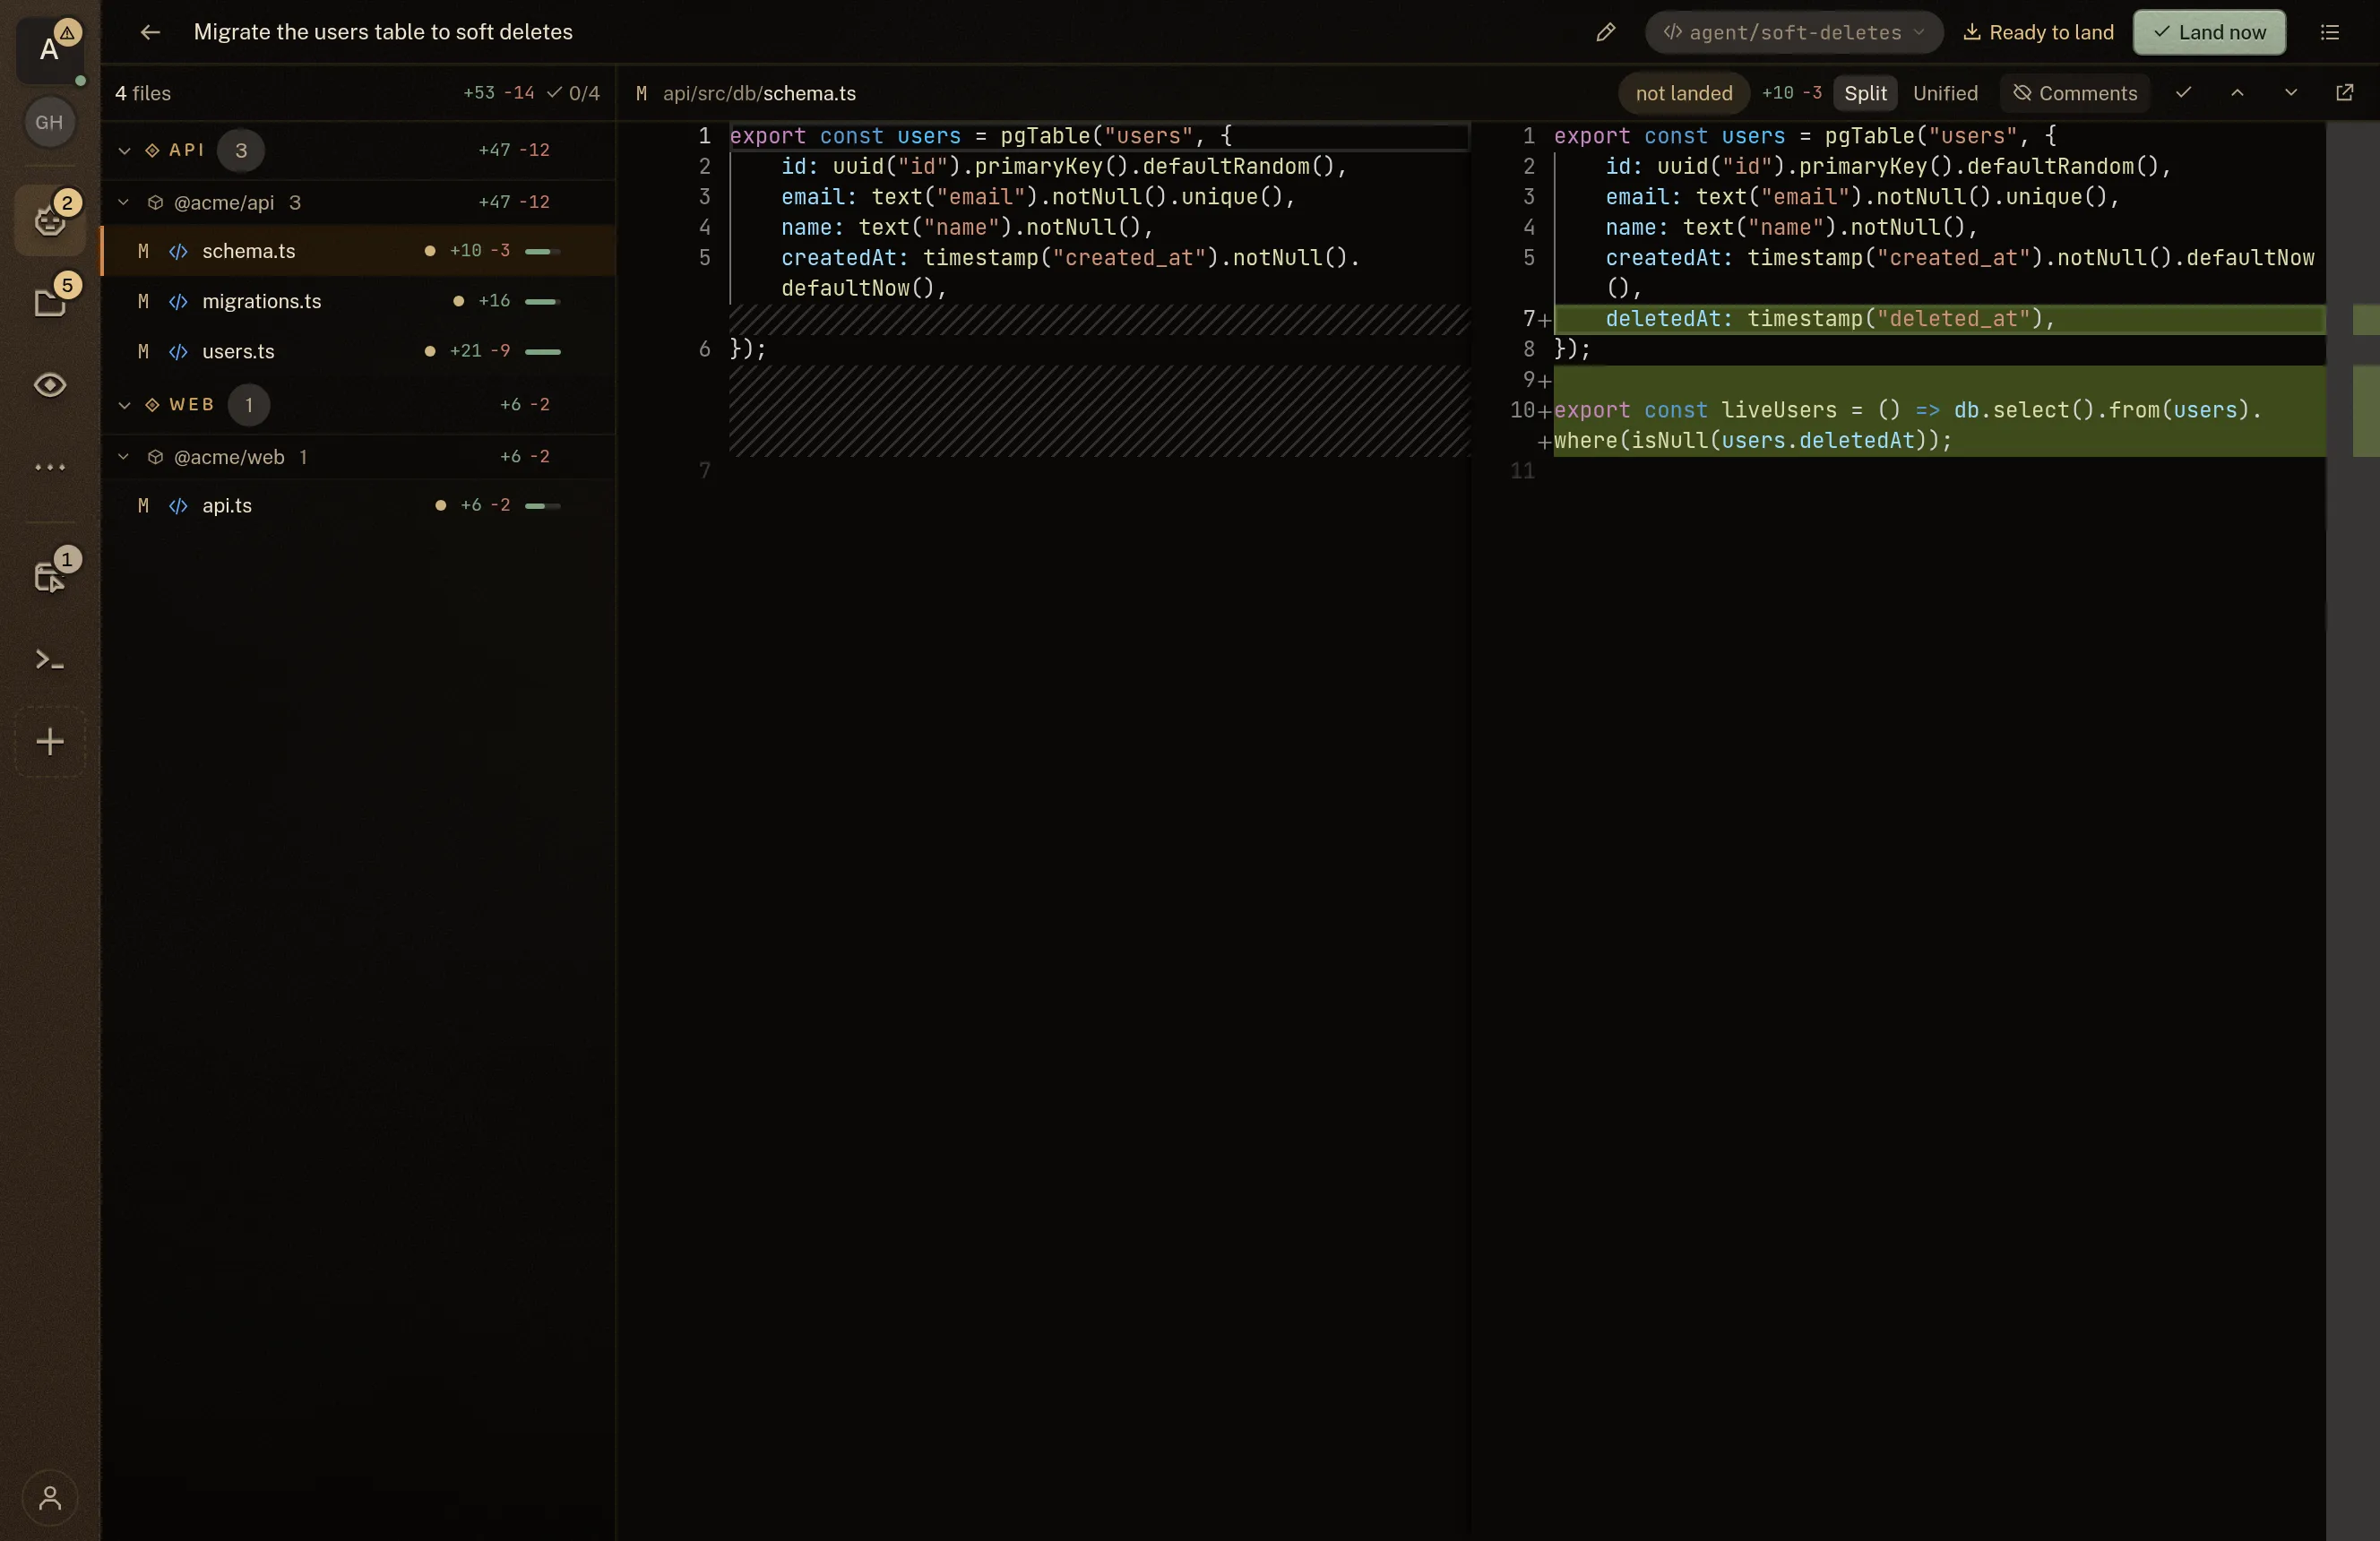
Task: Click the pencil edit title icon
Action: click(1605, 33)
